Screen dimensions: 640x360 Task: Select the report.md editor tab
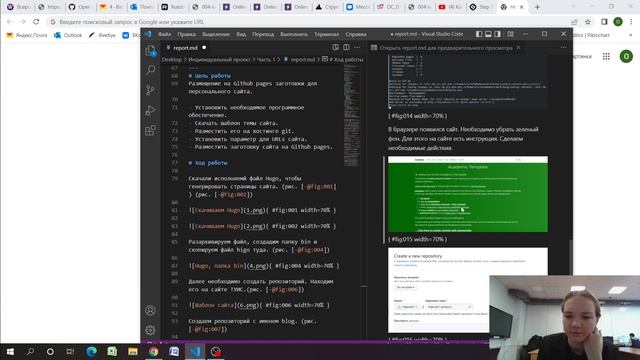point(185,48)
